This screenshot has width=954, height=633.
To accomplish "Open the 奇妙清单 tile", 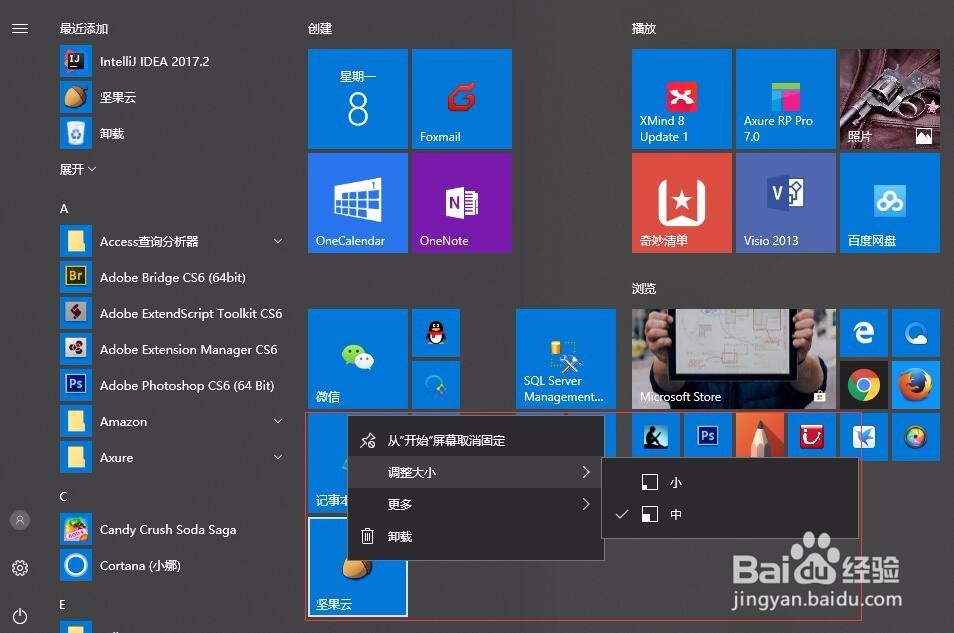I will tap(681, 203).
